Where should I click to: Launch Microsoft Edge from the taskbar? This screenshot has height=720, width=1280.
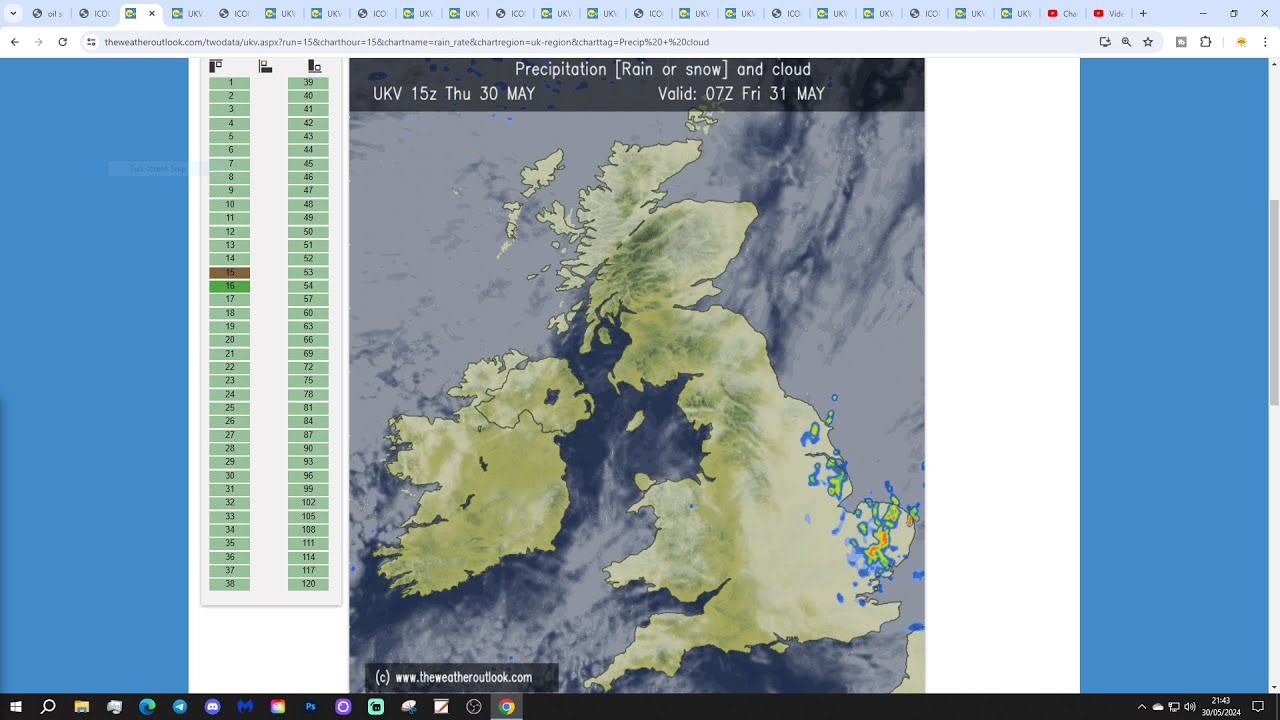[147, 707]
